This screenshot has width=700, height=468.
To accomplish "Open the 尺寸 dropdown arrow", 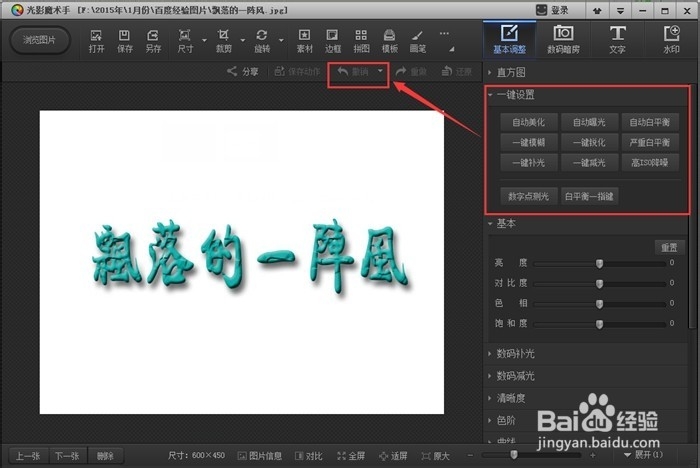I will coord(204,41).
